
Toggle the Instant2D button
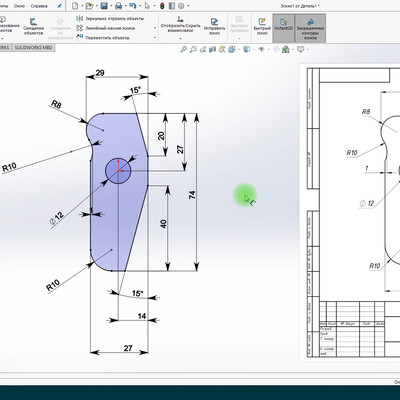(x=283, y=28)
